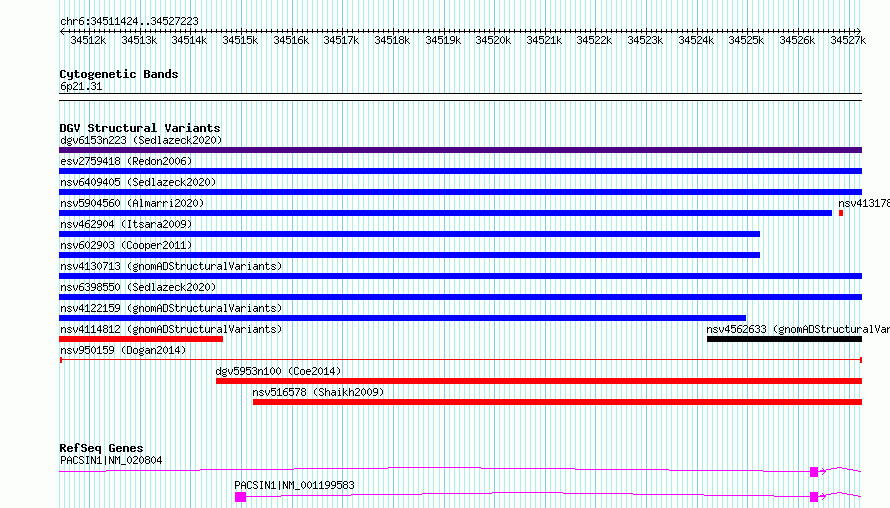Screen dimensions: 890x508
Task: Click the 34516k ruler position
Action: (291, 40)
